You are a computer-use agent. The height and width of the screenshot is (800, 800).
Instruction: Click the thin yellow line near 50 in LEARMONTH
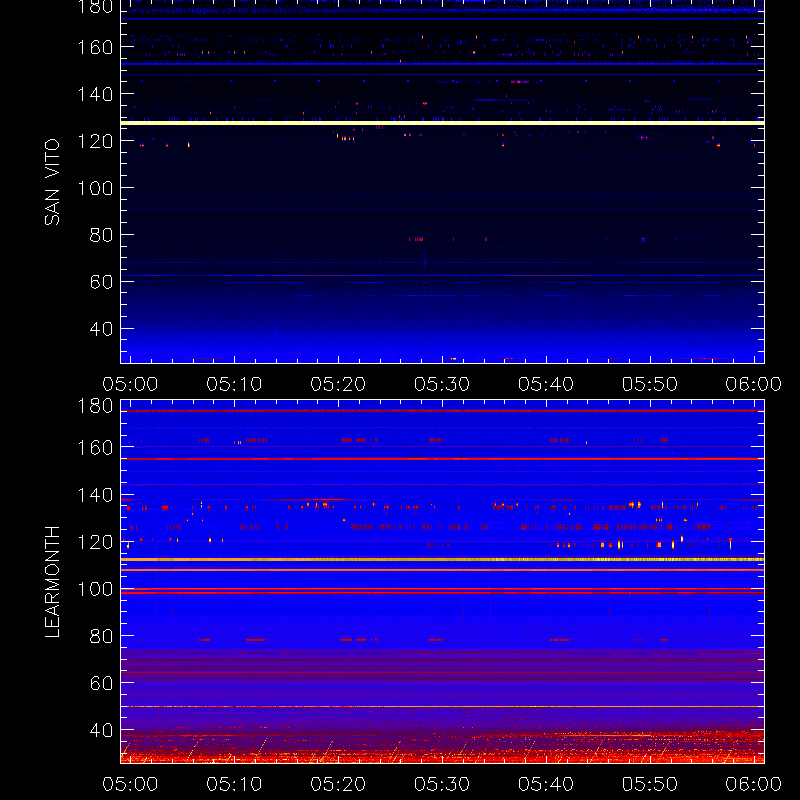(442, 707)
